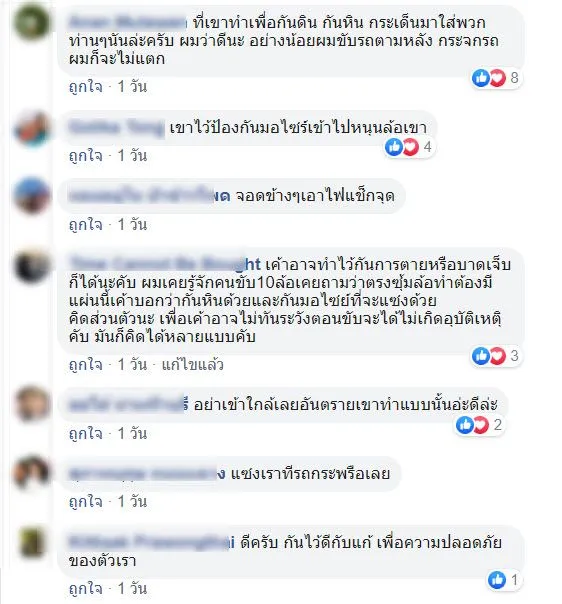Open edit history via แก้ไขแล้ว
Screen dimensions: 562x604
(192, 364)
